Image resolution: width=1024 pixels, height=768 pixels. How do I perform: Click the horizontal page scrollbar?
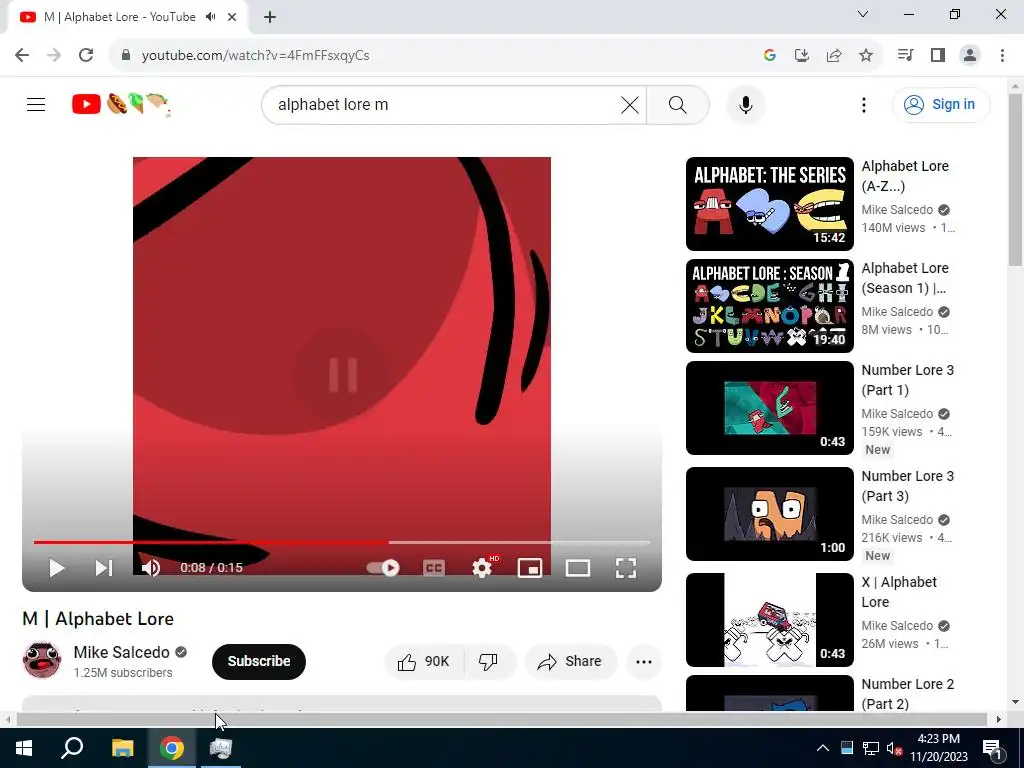(x=502, y=719)
